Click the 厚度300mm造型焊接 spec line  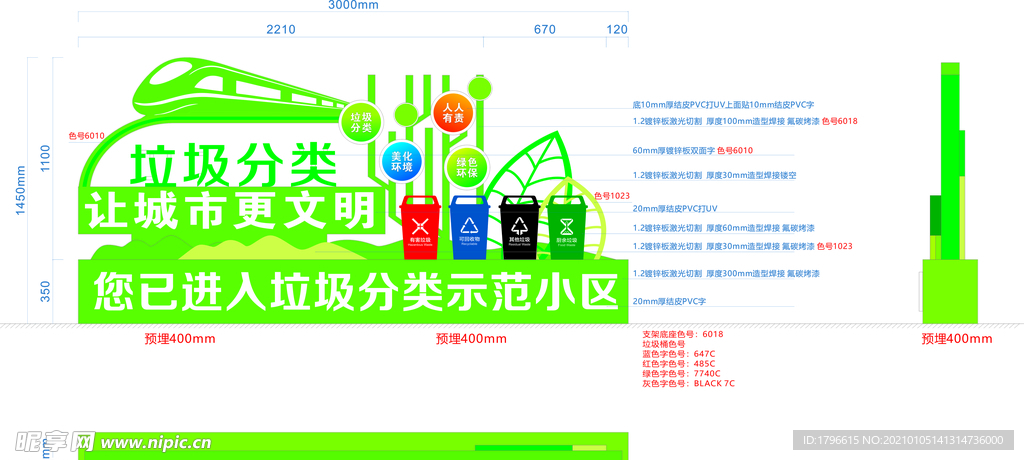coord(726,273)
